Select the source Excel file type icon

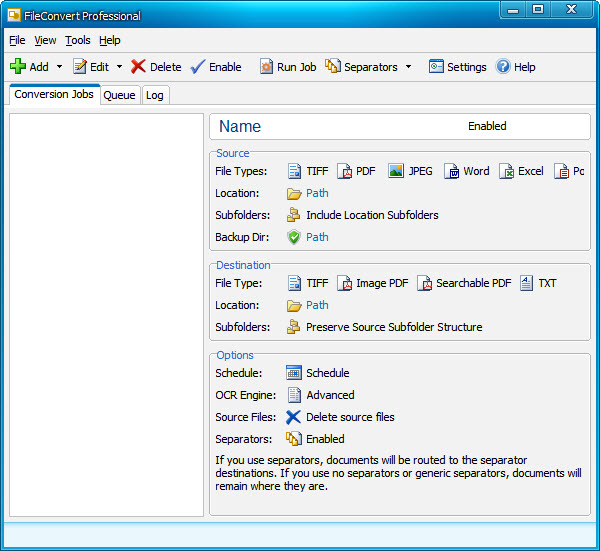point(507,171)
